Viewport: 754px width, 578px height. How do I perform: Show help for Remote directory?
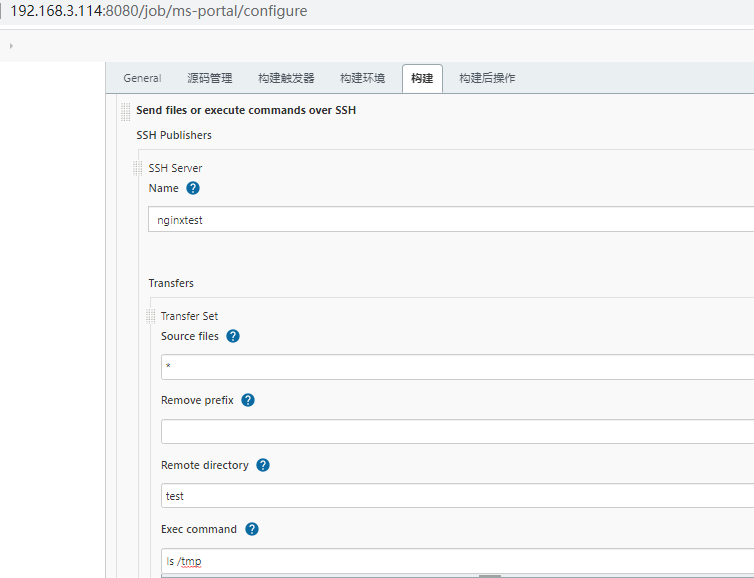click(x=263, y=465)
